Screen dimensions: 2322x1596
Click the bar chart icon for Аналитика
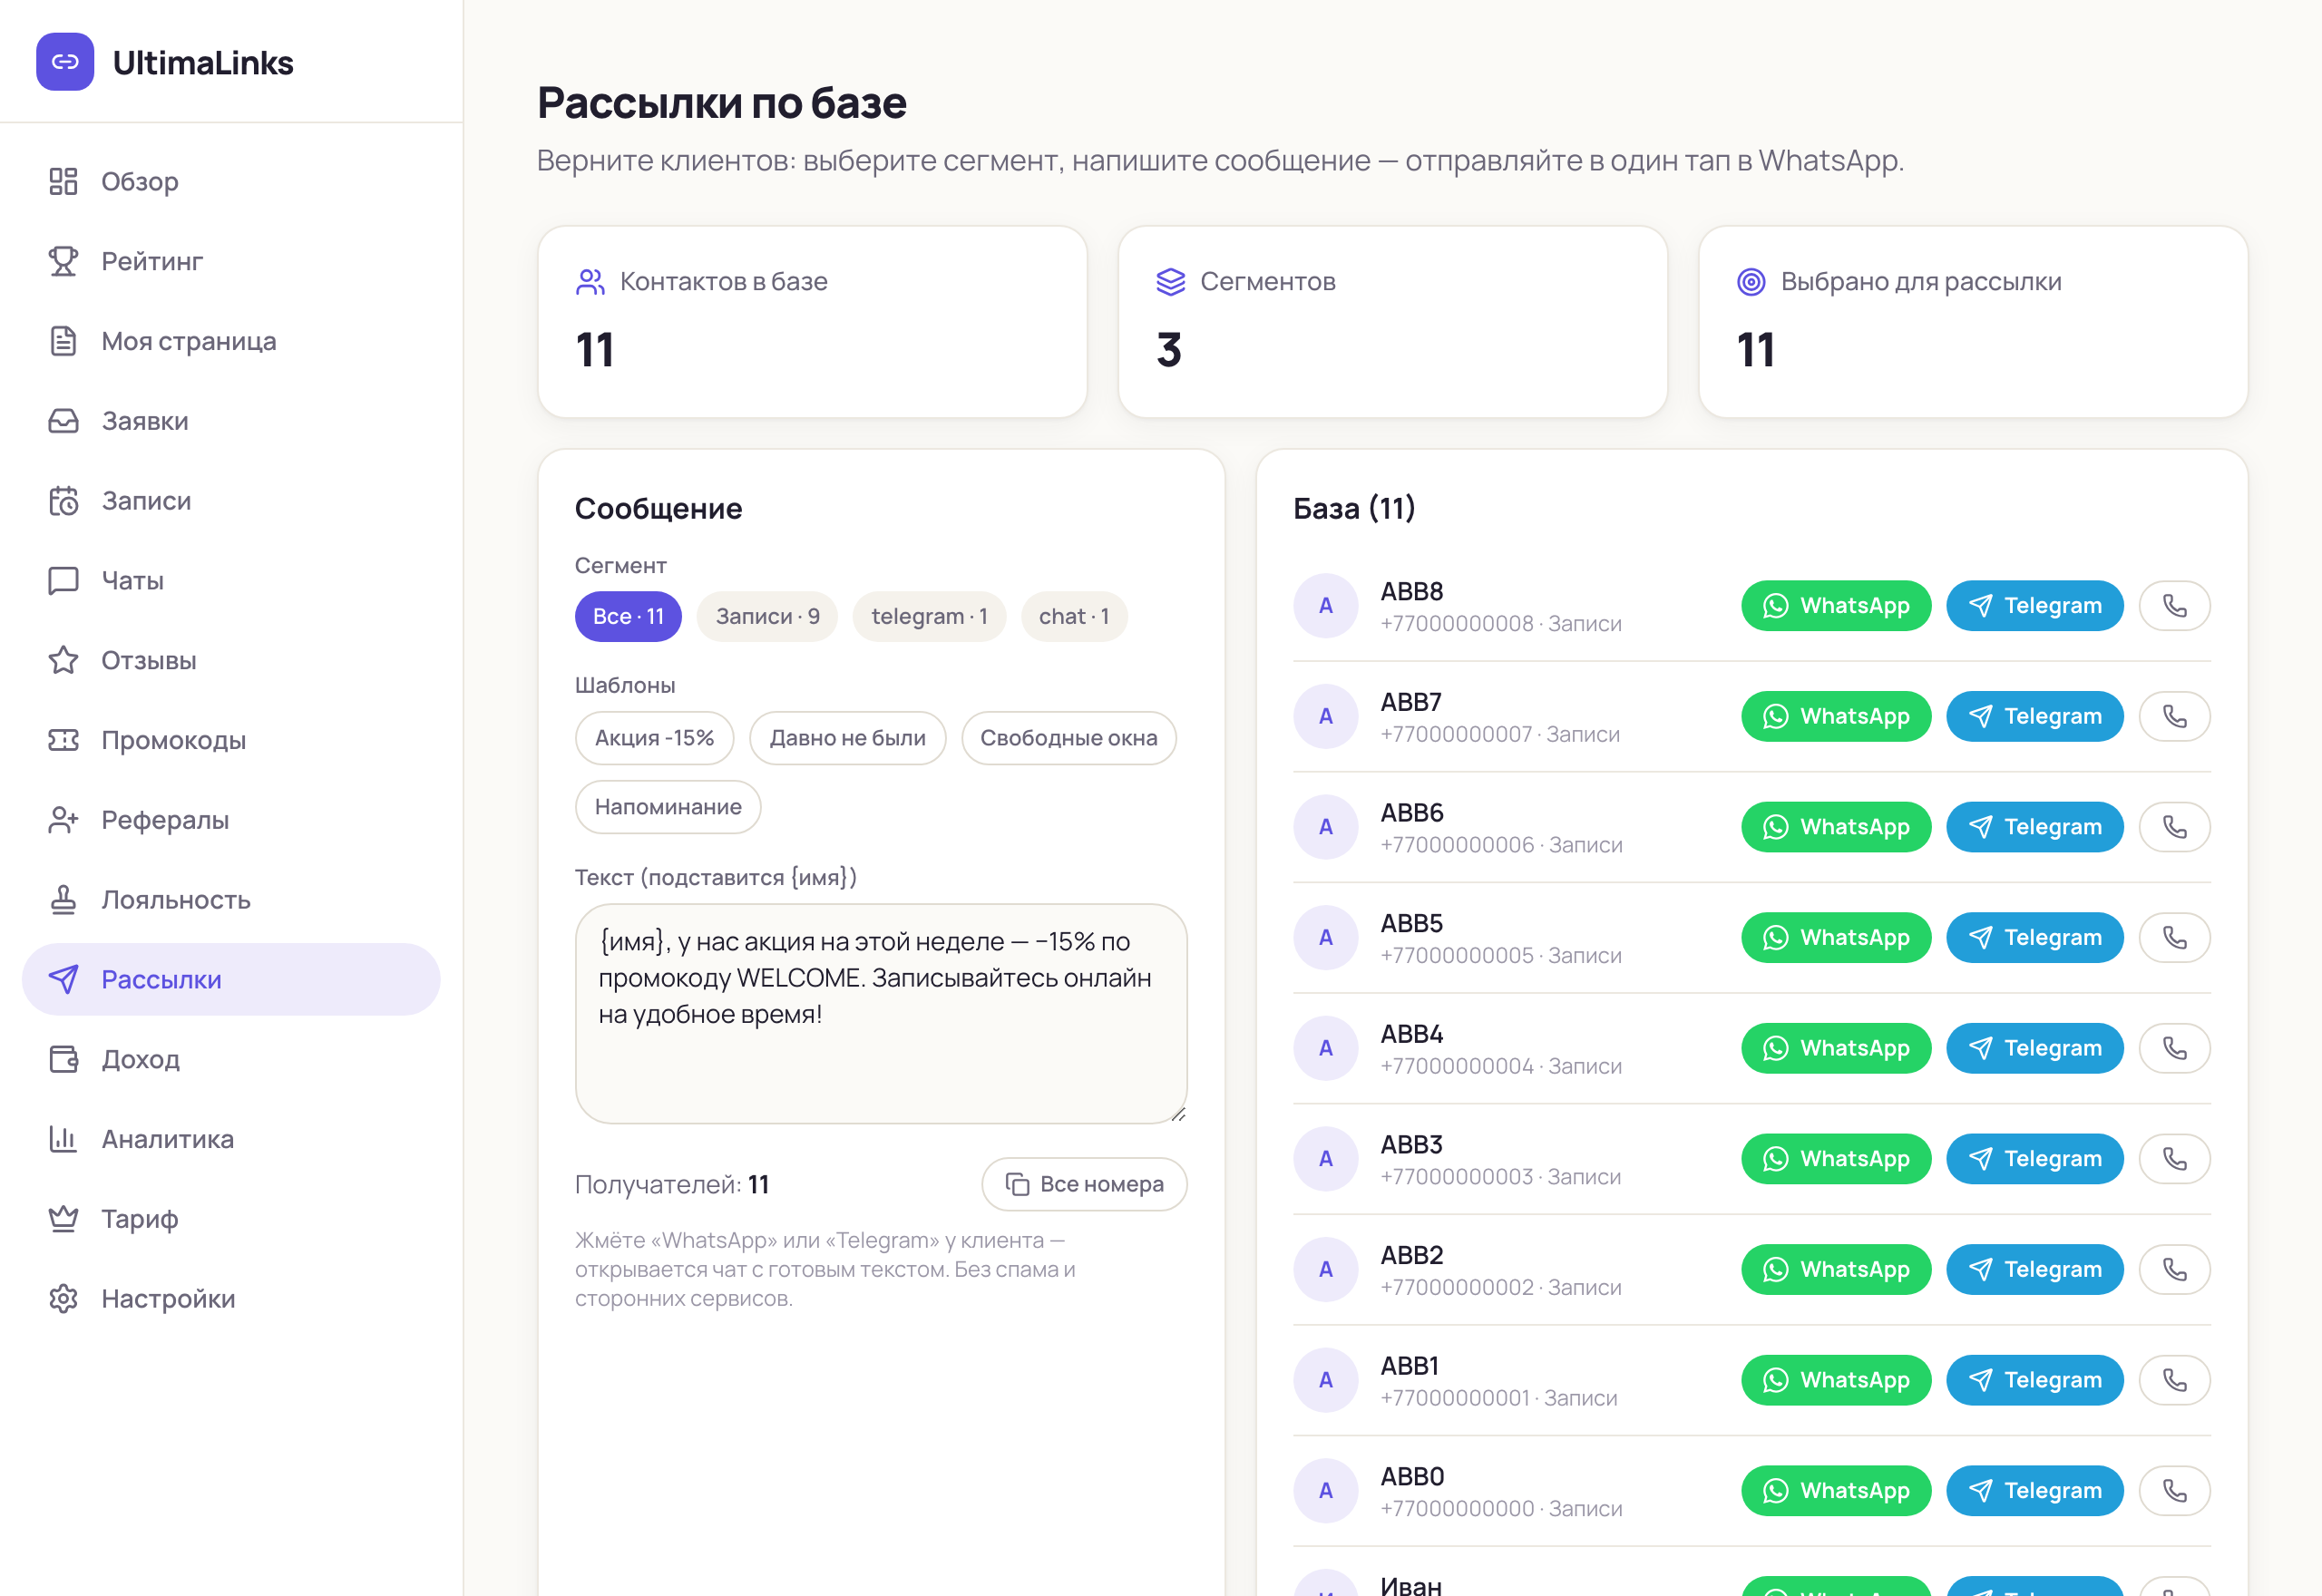click(x=63, y=1138)
